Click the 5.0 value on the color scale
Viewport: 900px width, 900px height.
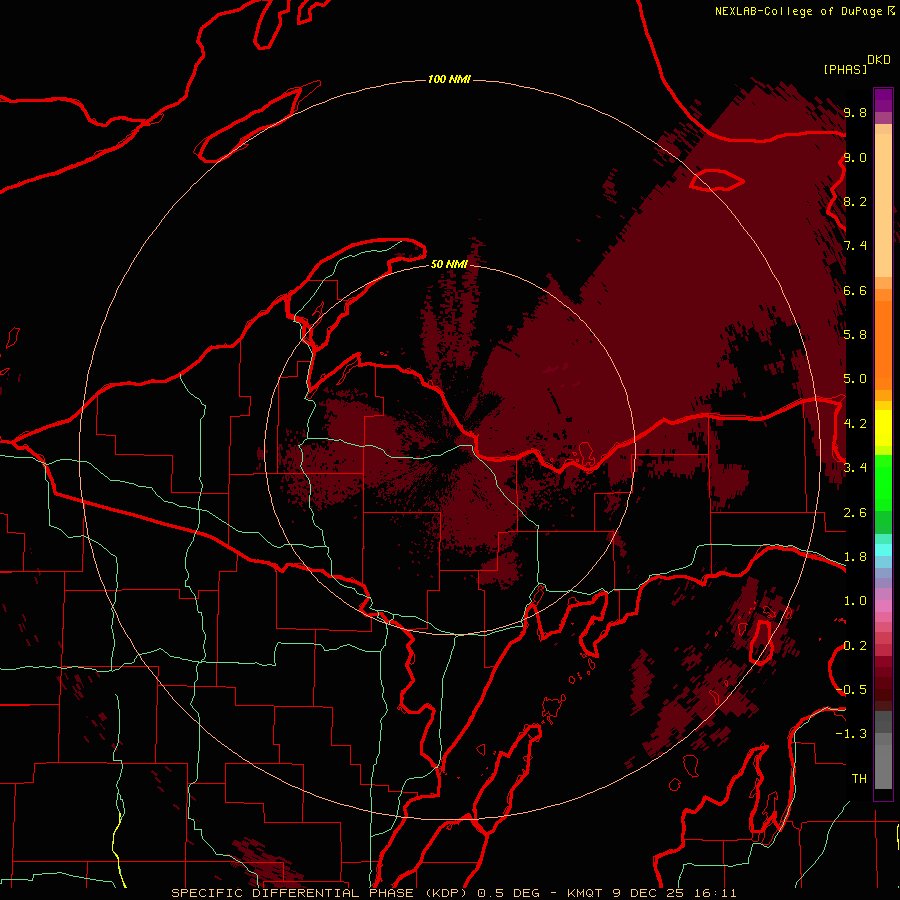855,379
